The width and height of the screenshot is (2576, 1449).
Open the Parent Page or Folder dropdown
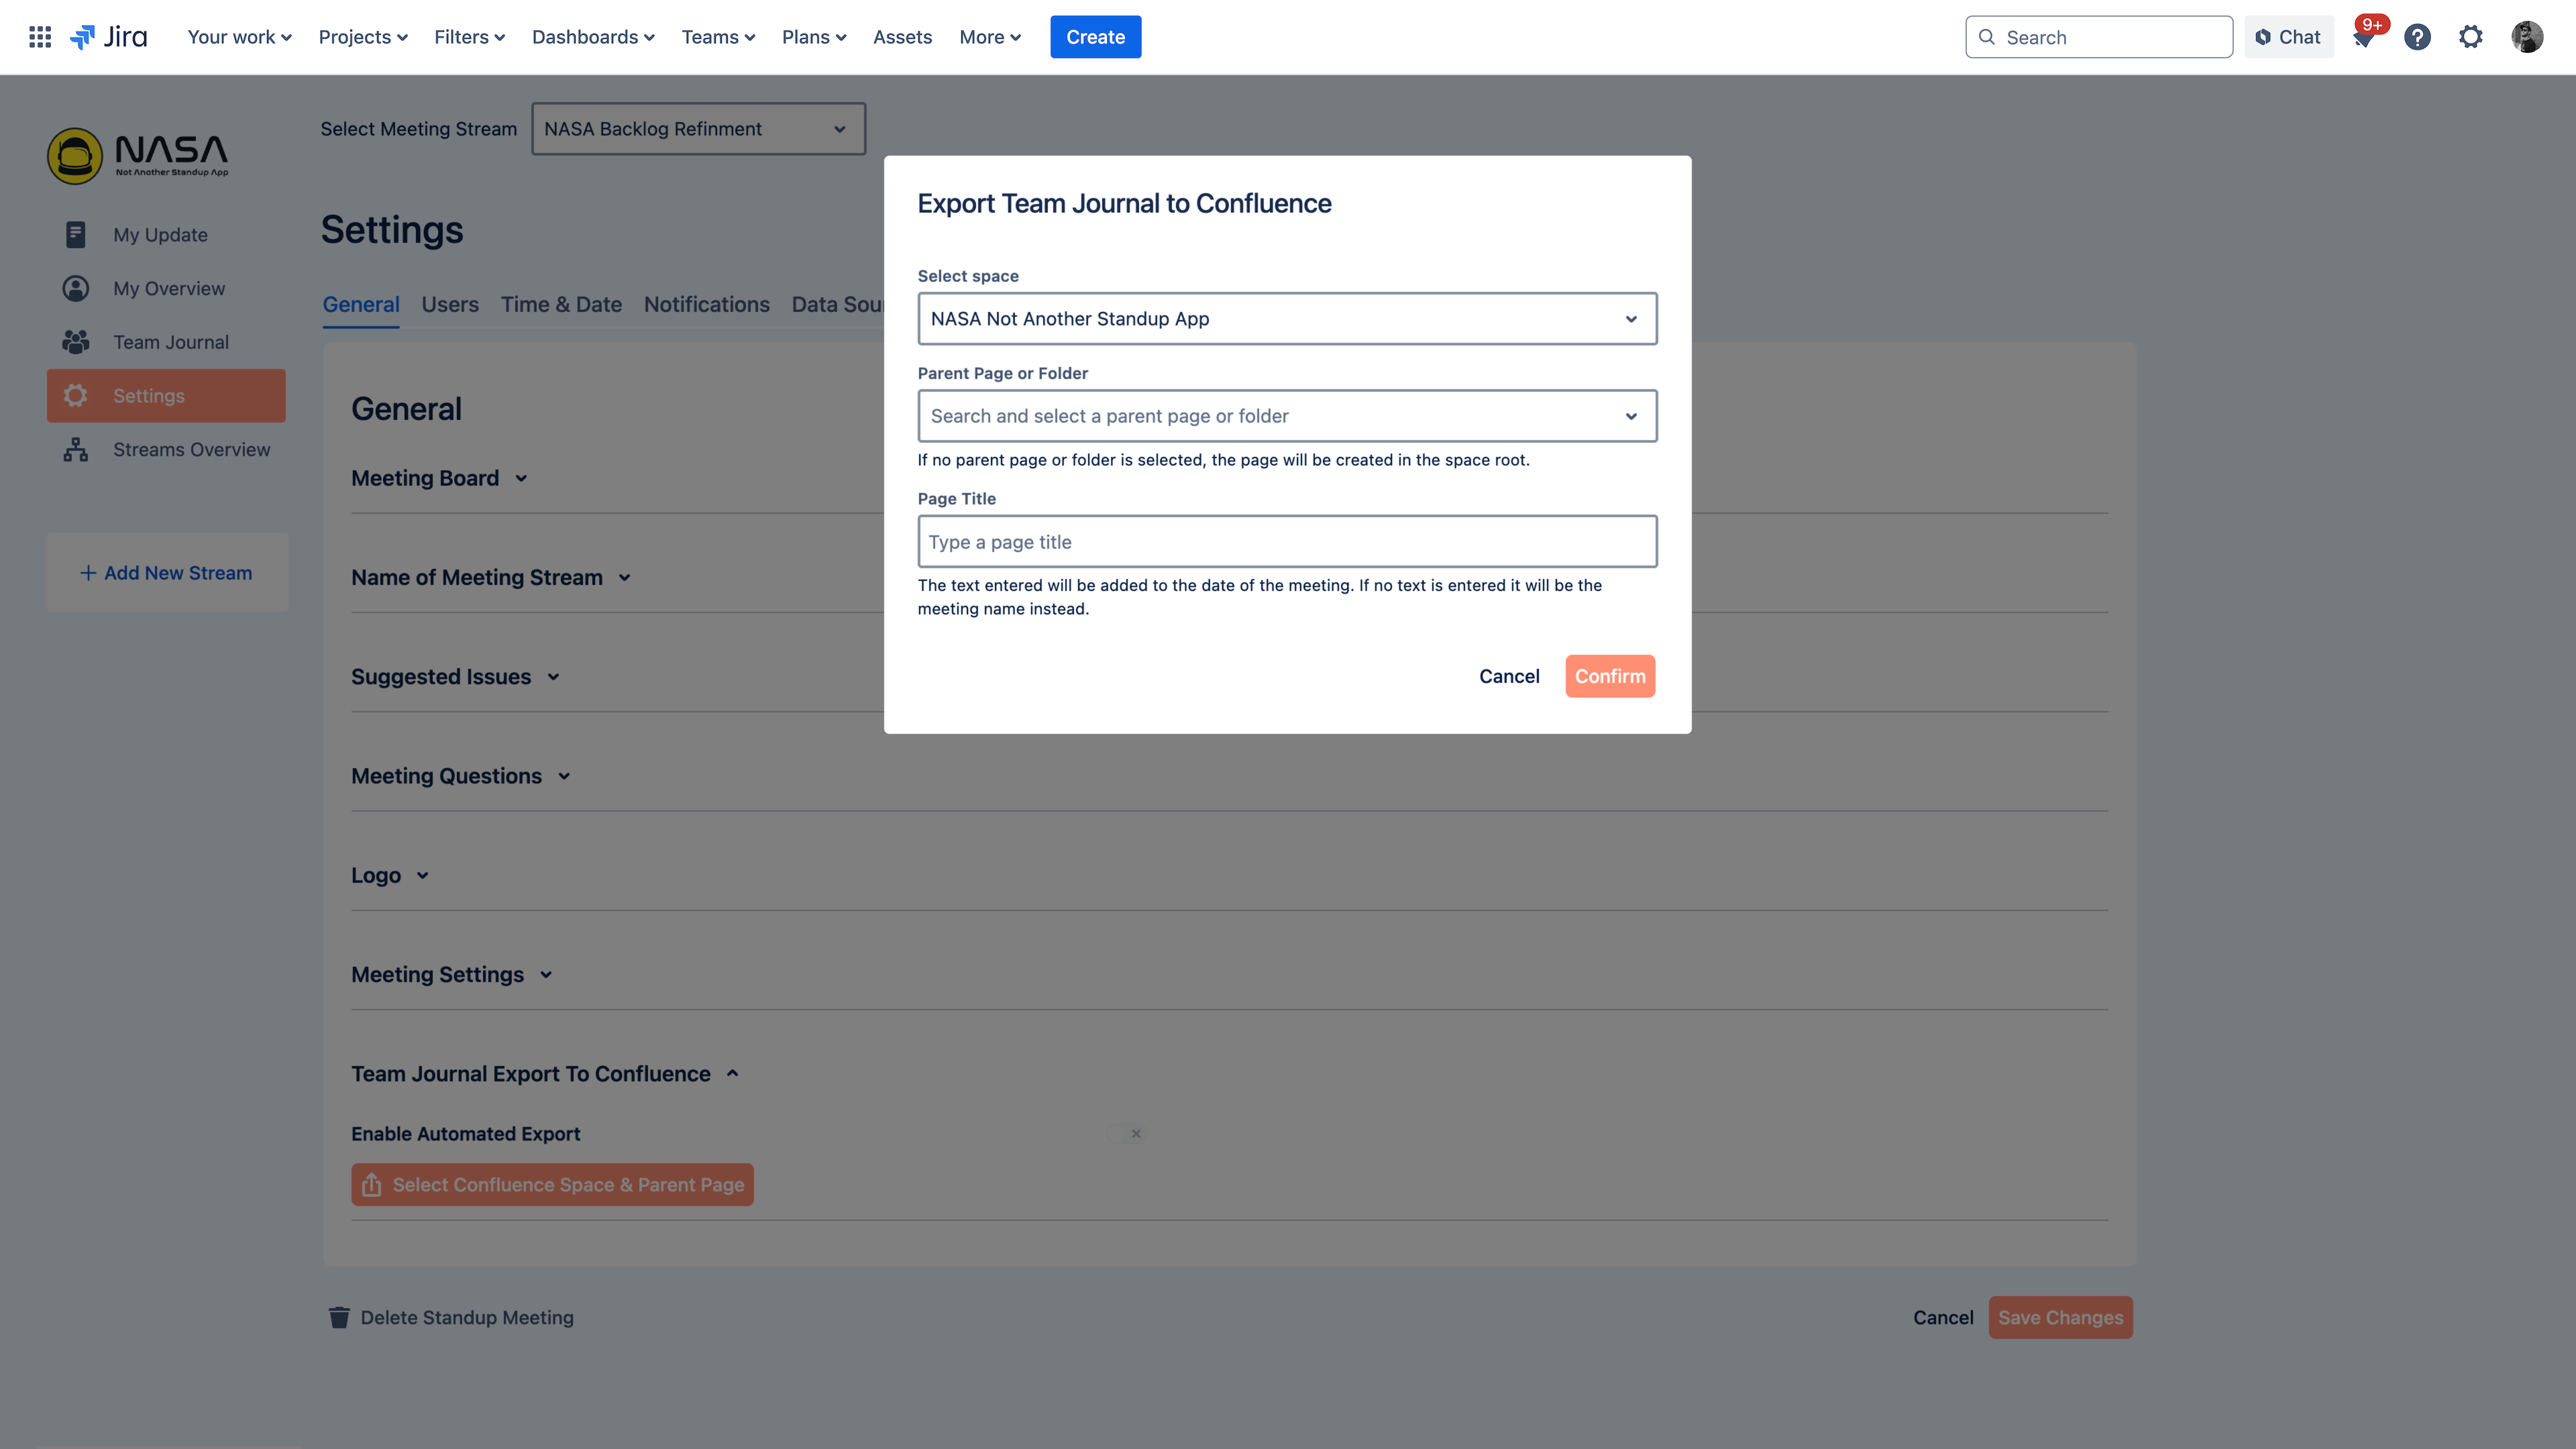click(1287, 416)
